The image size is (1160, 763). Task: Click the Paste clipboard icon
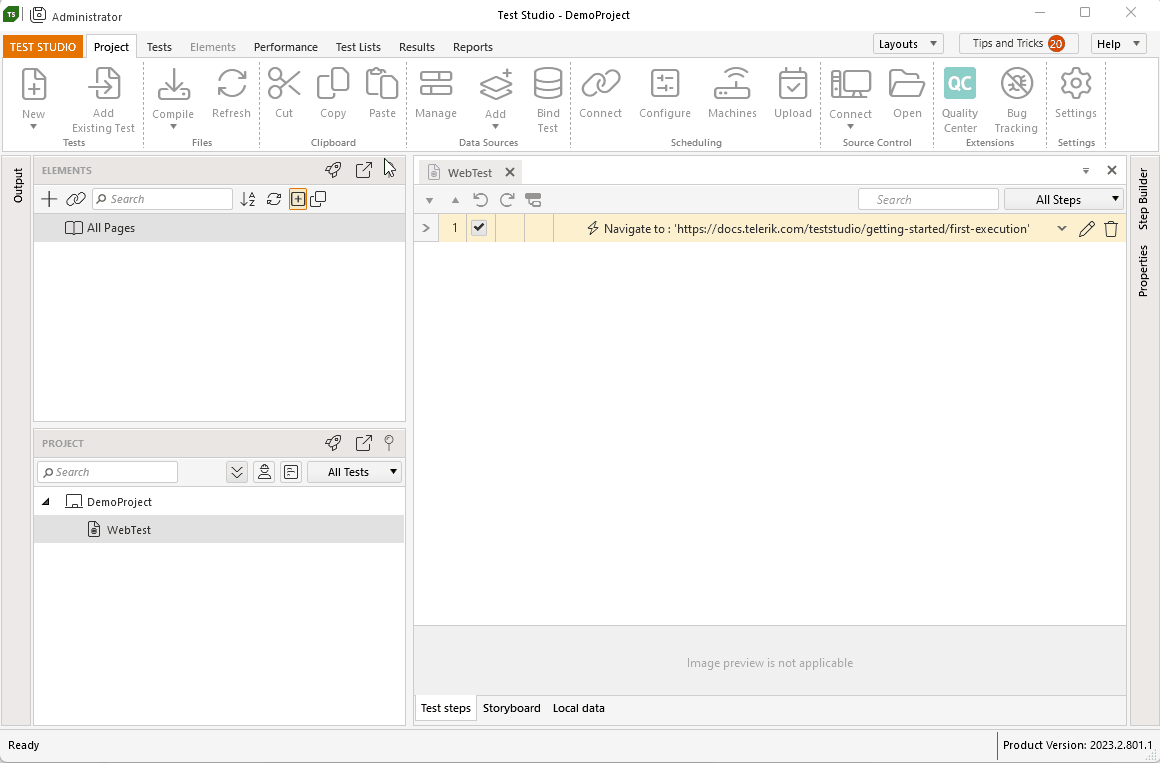click(x=382, y=84)
